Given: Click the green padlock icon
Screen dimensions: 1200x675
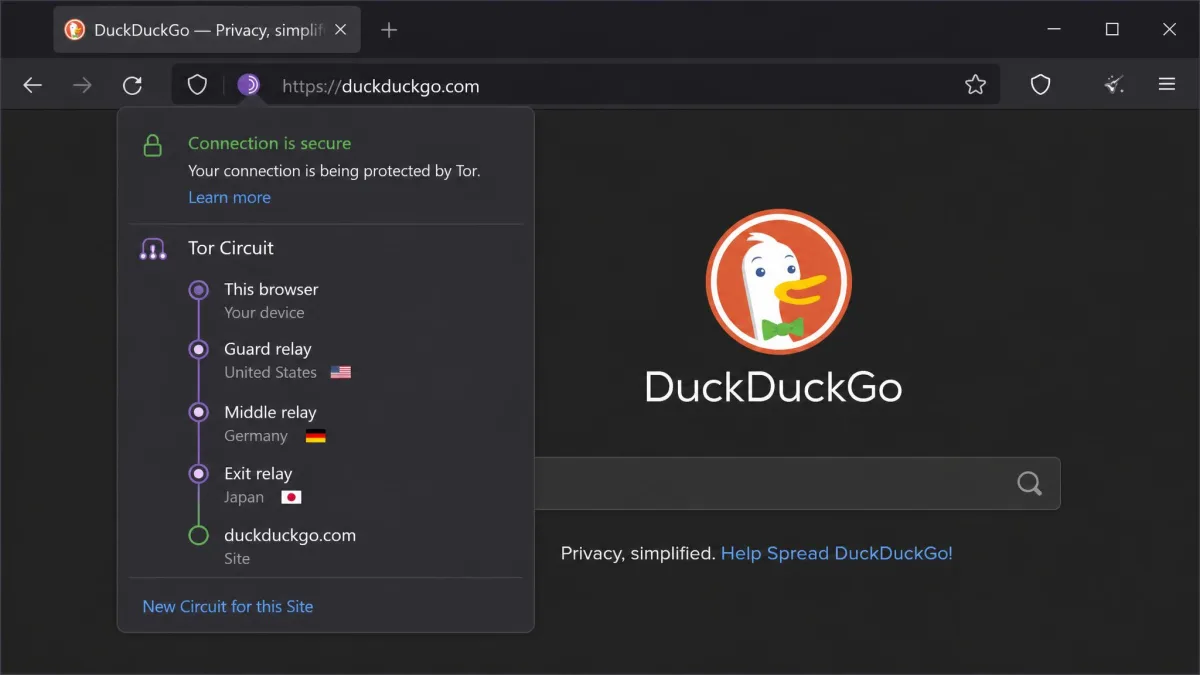Looking at the screenshot, I should 153,146.
